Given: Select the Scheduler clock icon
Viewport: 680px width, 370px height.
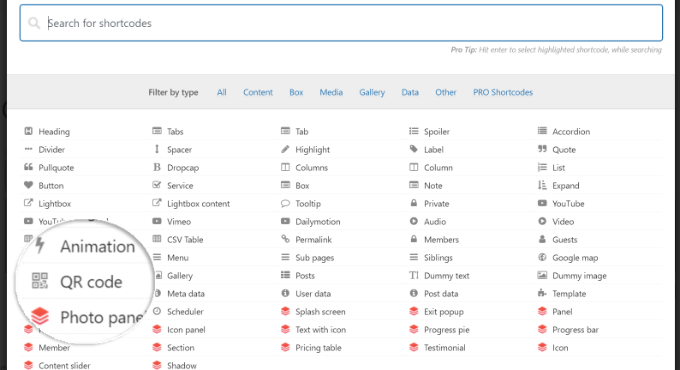Looking at the screenshot, I should pos(157,311).
